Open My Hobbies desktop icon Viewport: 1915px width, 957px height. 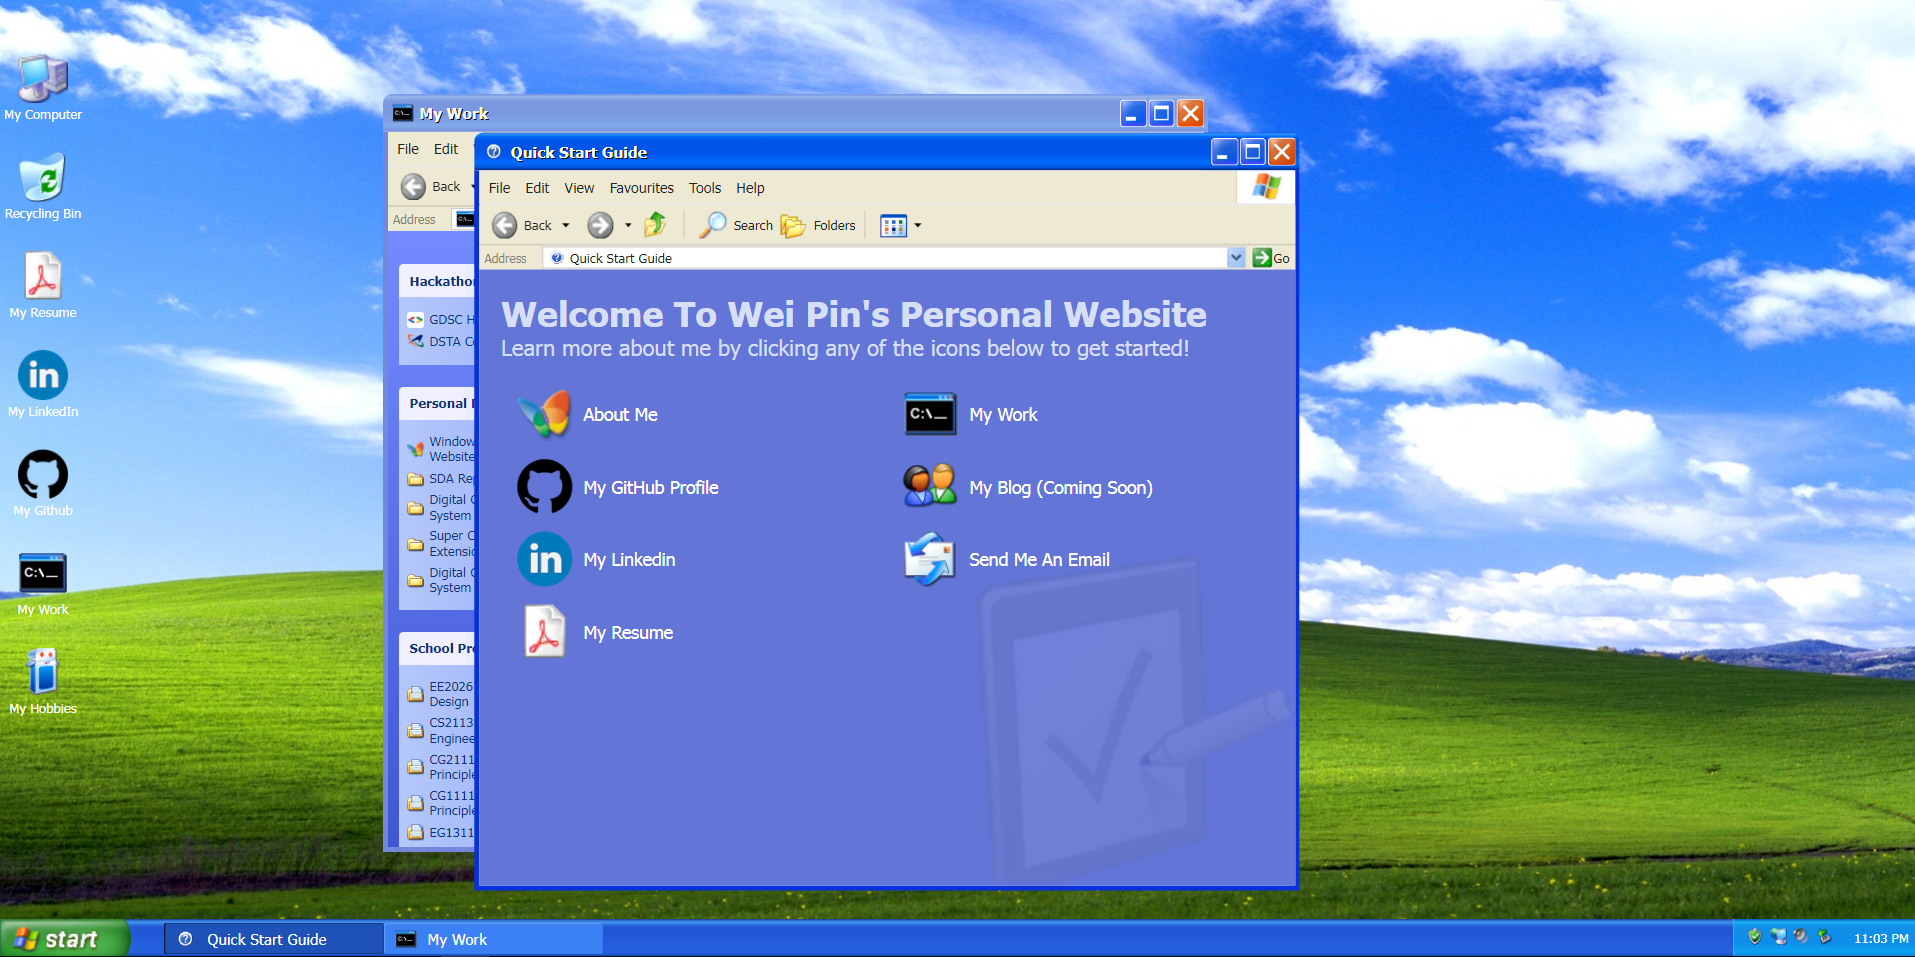coord(43,675)
